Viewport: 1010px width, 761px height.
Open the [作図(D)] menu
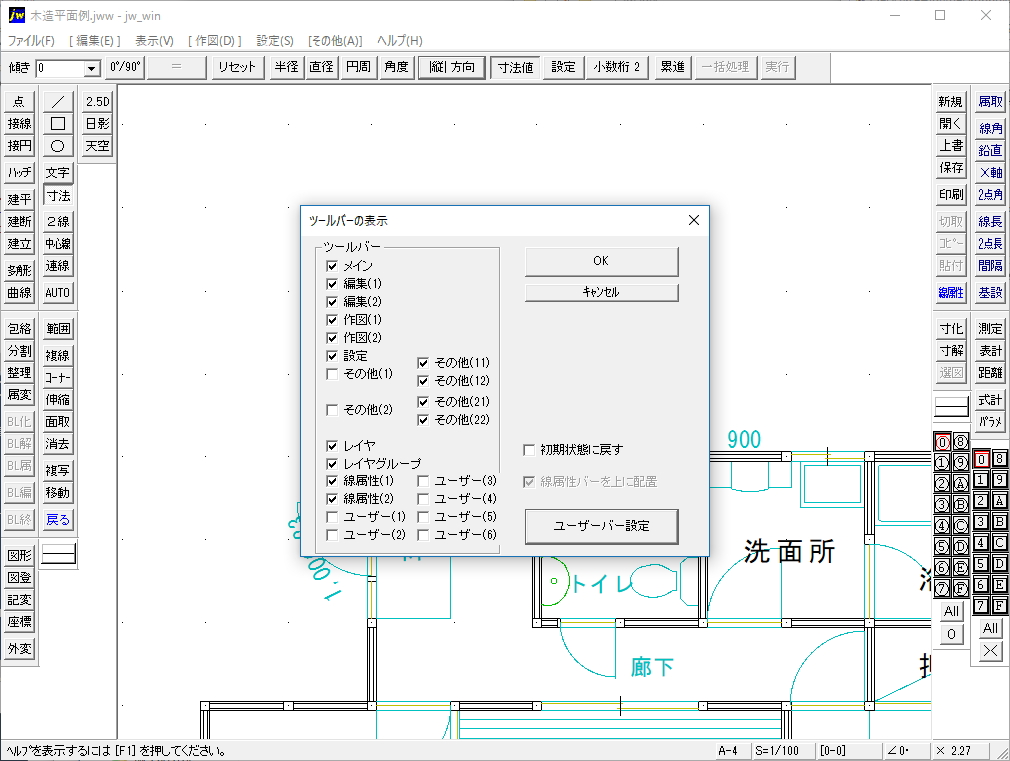[214, 41]
